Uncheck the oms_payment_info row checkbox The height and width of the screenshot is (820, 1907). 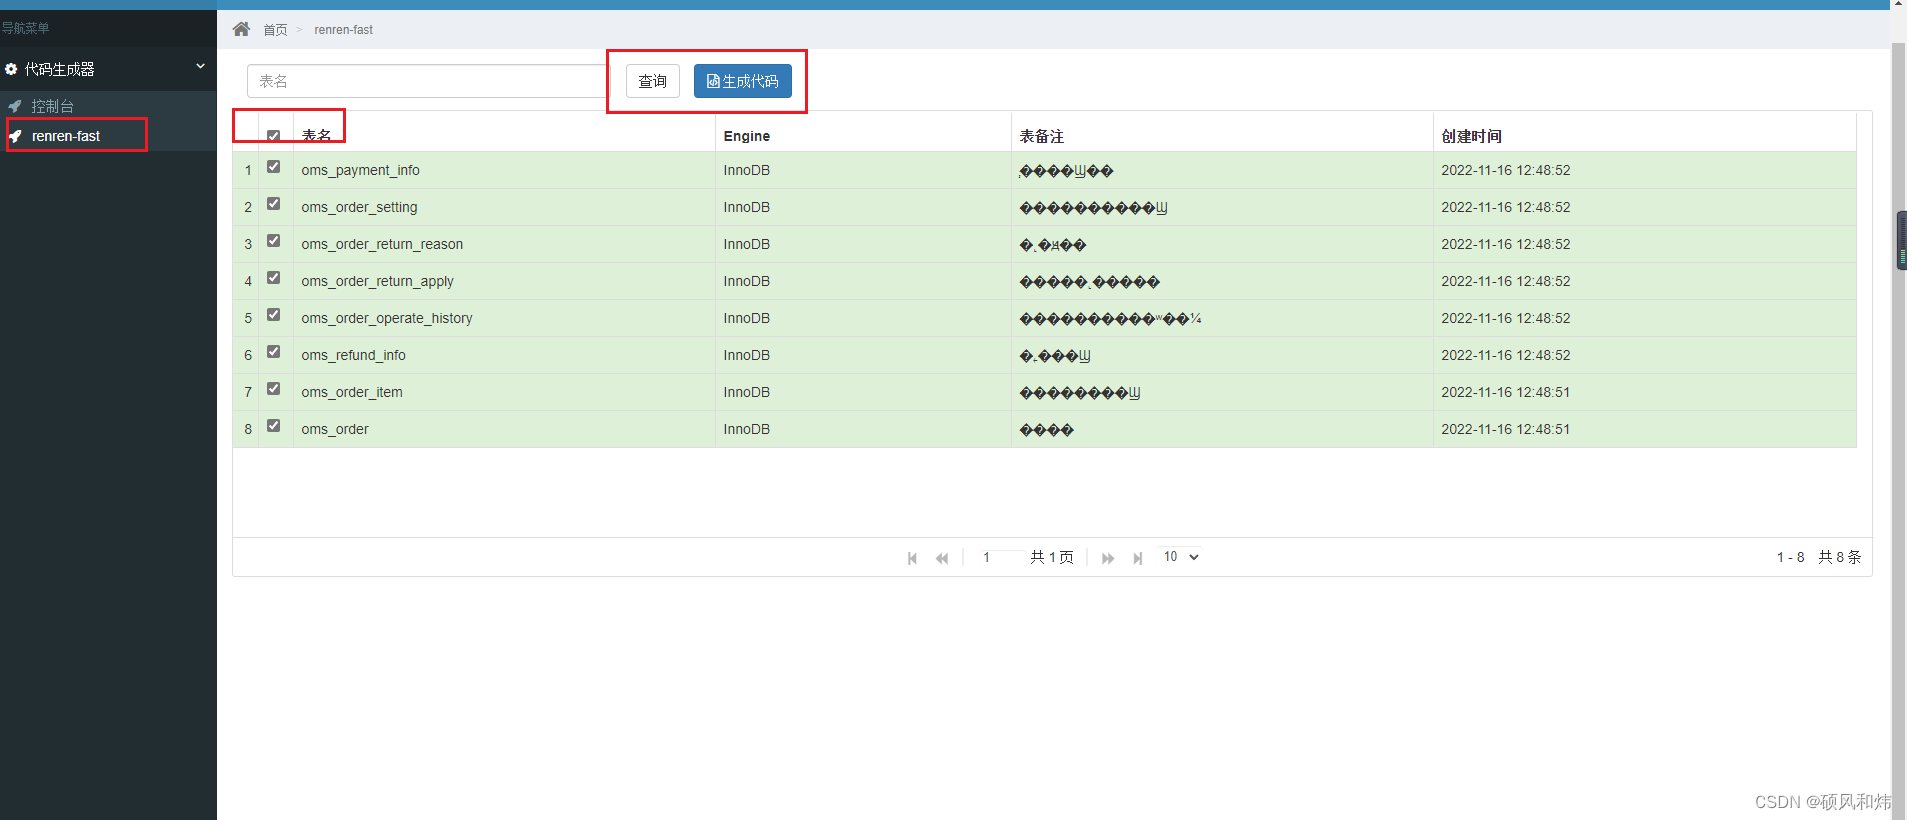tap(273, 167)
